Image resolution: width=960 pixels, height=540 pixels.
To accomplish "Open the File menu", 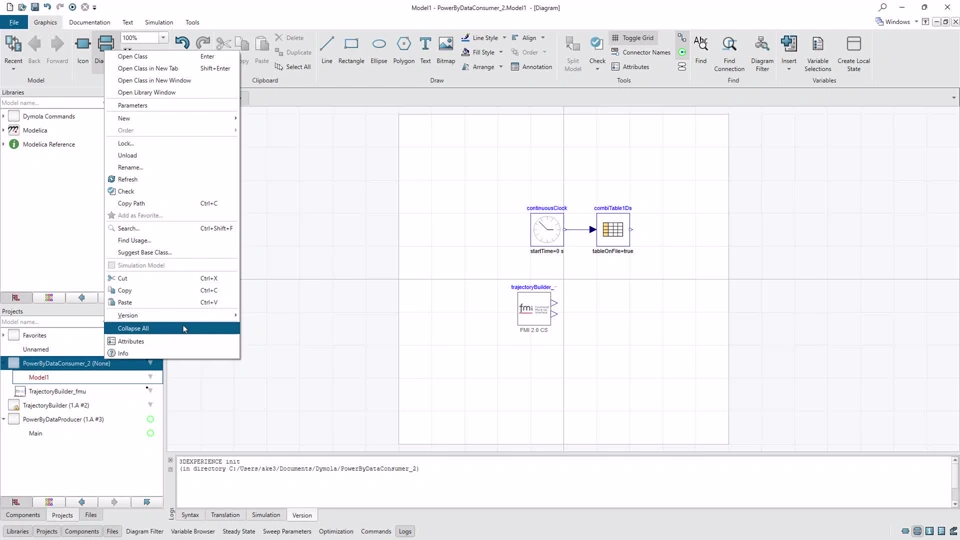I will (x=13, y=22).
